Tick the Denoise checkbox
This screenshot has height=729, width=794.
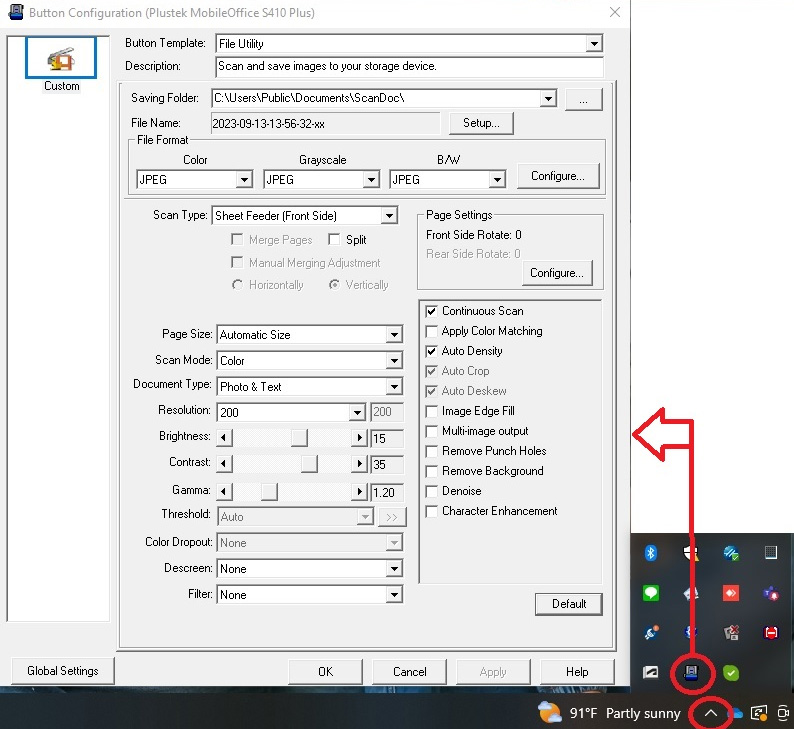(x=432, y=491)
